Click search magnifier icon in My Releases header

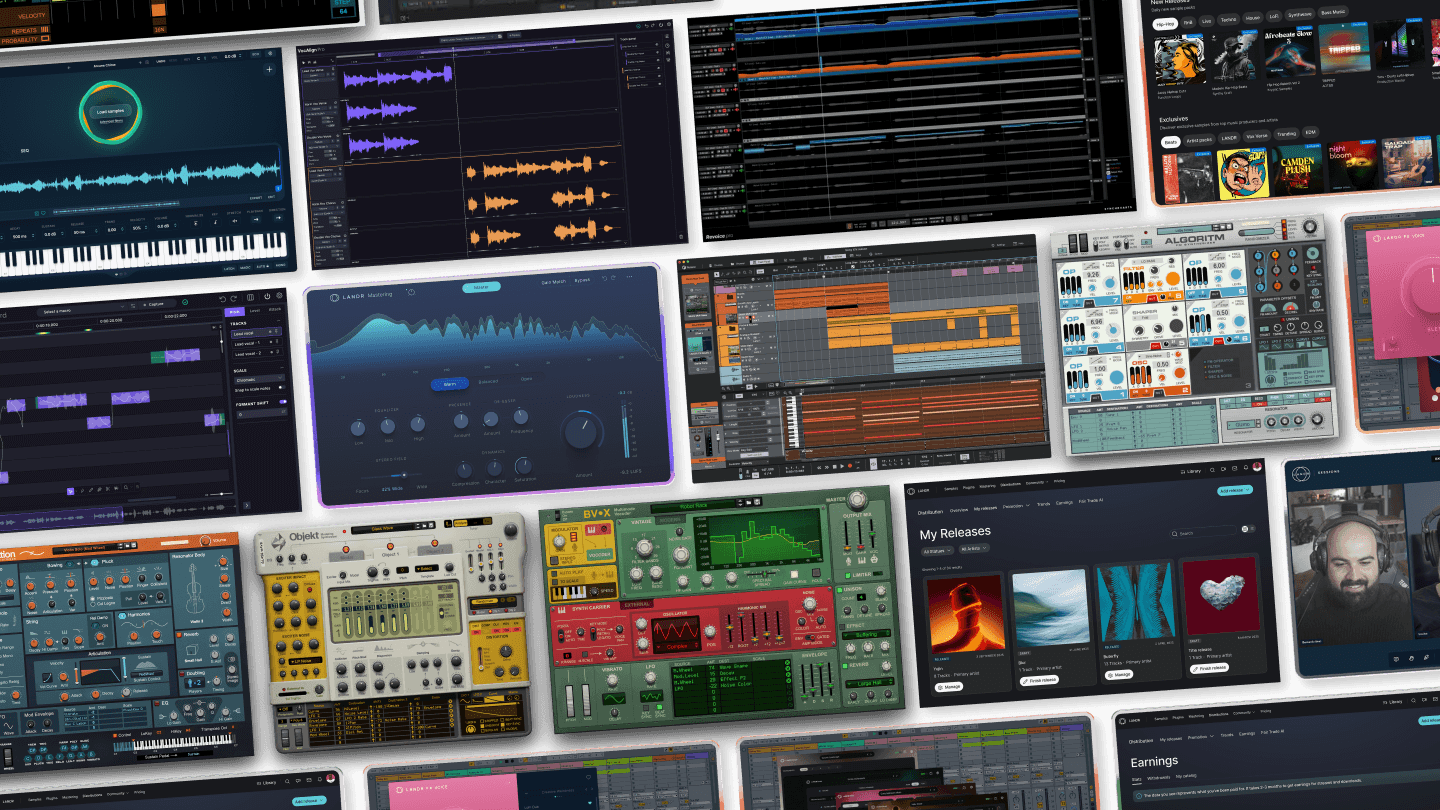click(x=1212, y=470)
